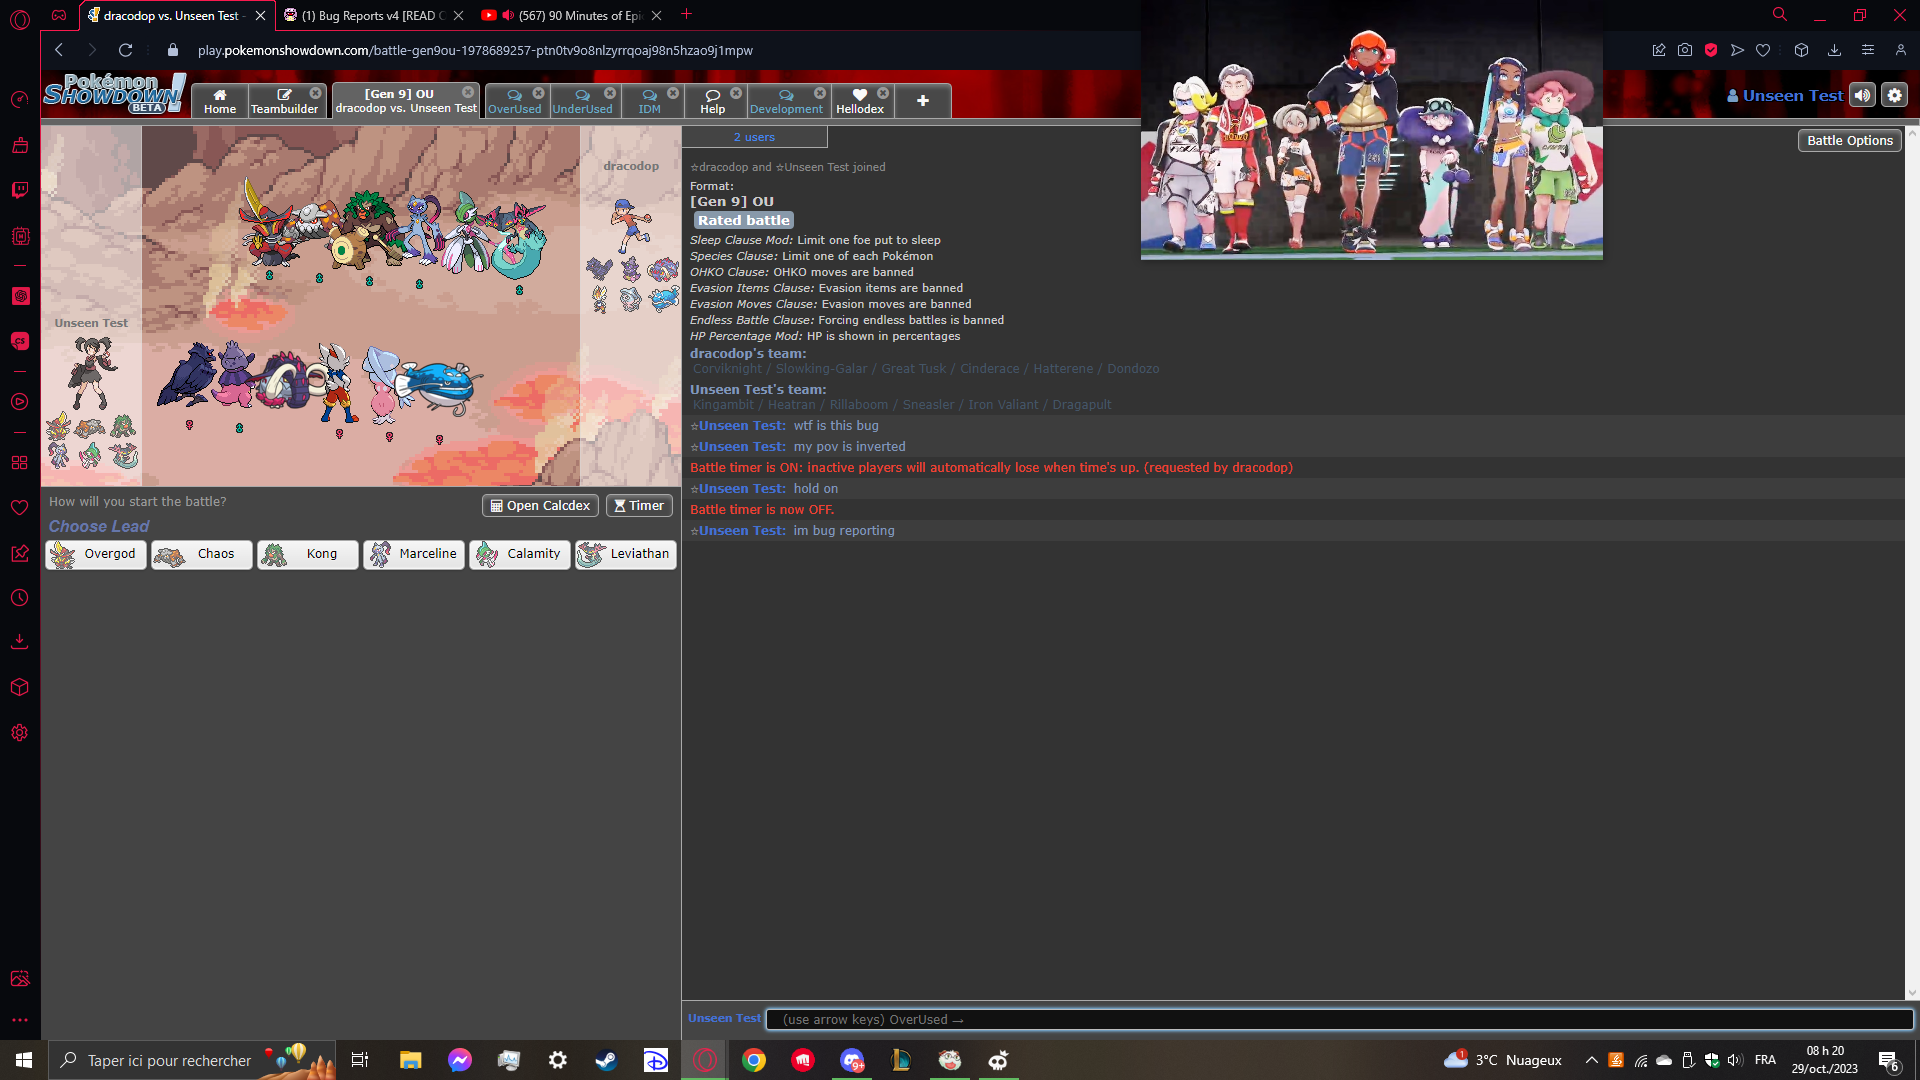Choose Chaos as lead
This screenshot has width=1920, height=1080.
pos(202,554)
